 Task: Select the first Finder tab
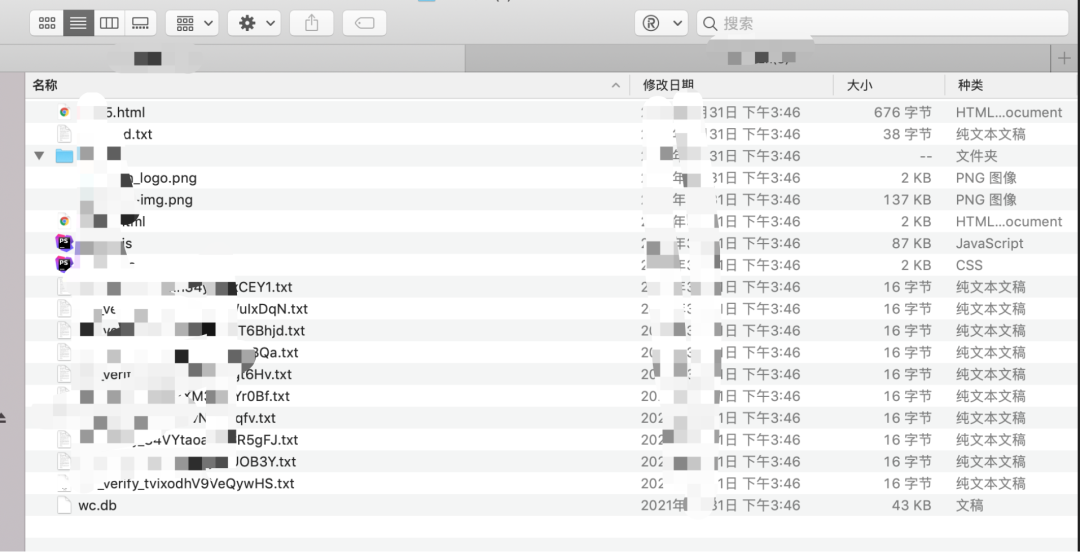point(232,59)
